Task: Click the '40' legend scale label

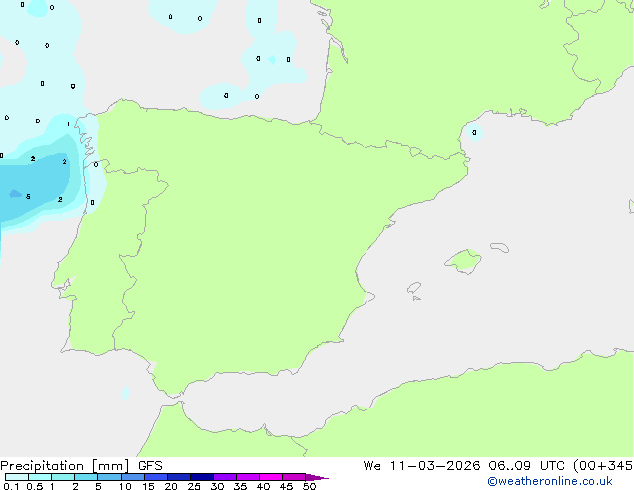Action: (263, 486)
